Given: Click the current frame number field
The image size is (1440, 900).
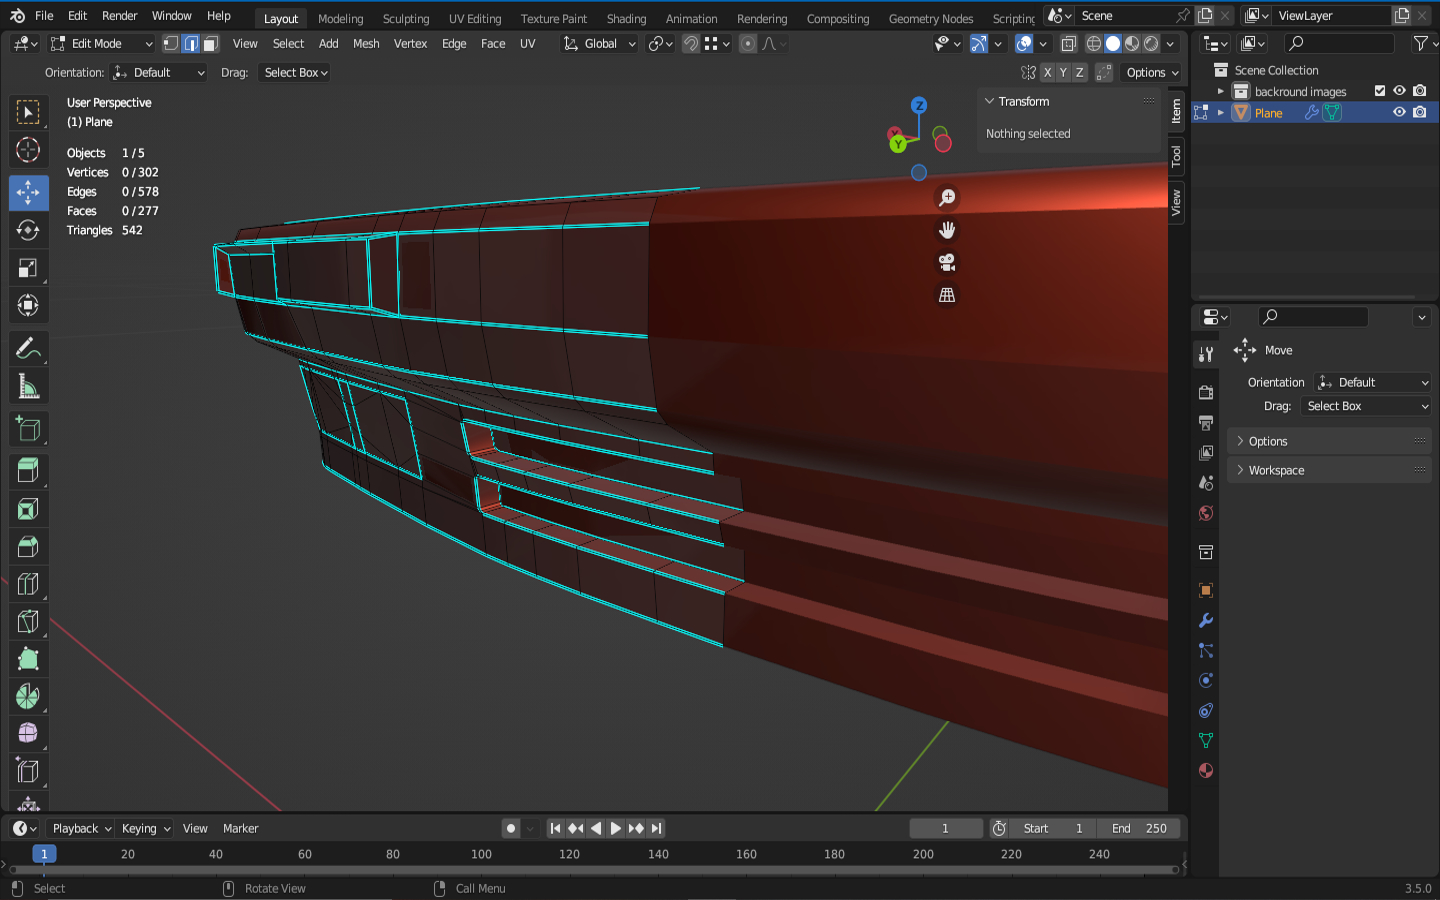Looking at the screenshot, I should tap(945, 828).
